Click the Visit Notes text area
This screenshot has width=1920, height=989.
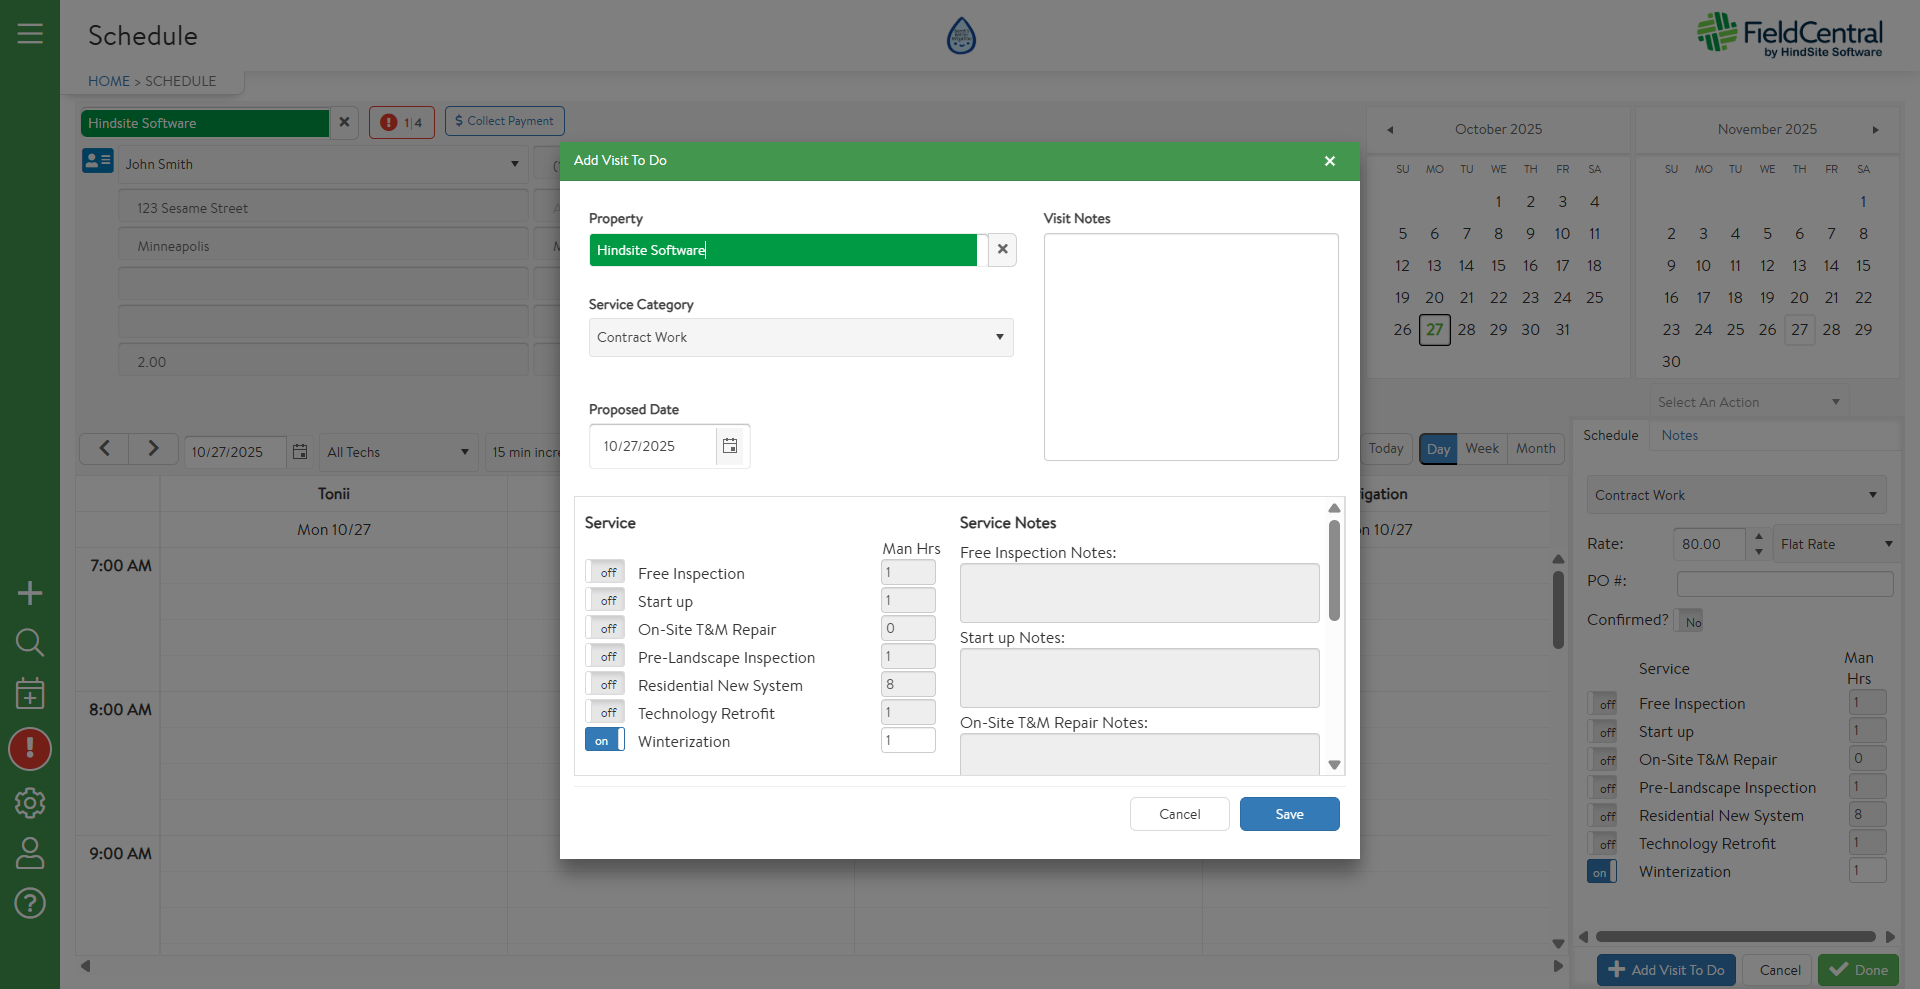1190,347
